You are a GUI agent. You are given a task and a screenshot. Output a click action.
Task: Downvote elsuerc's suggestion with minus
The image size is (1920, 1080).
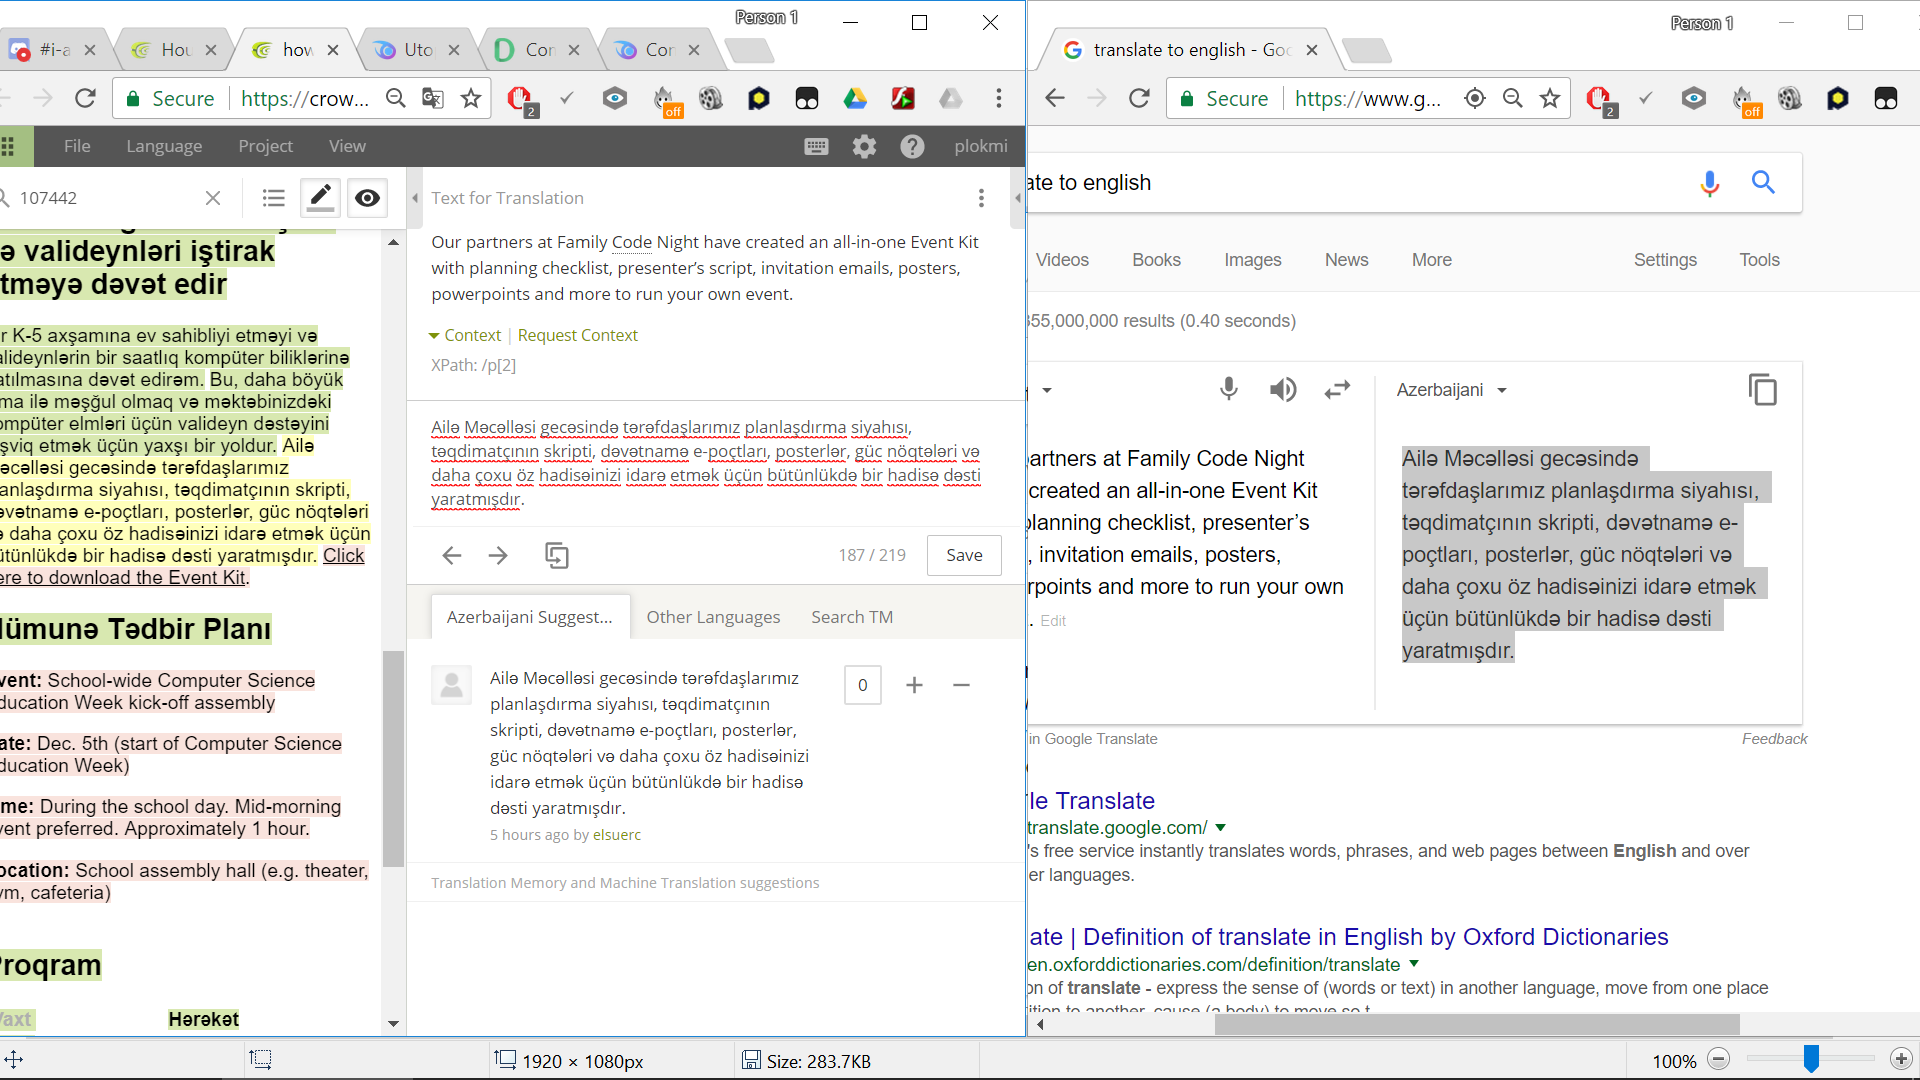pyautogui.click(x=961, y=685)
